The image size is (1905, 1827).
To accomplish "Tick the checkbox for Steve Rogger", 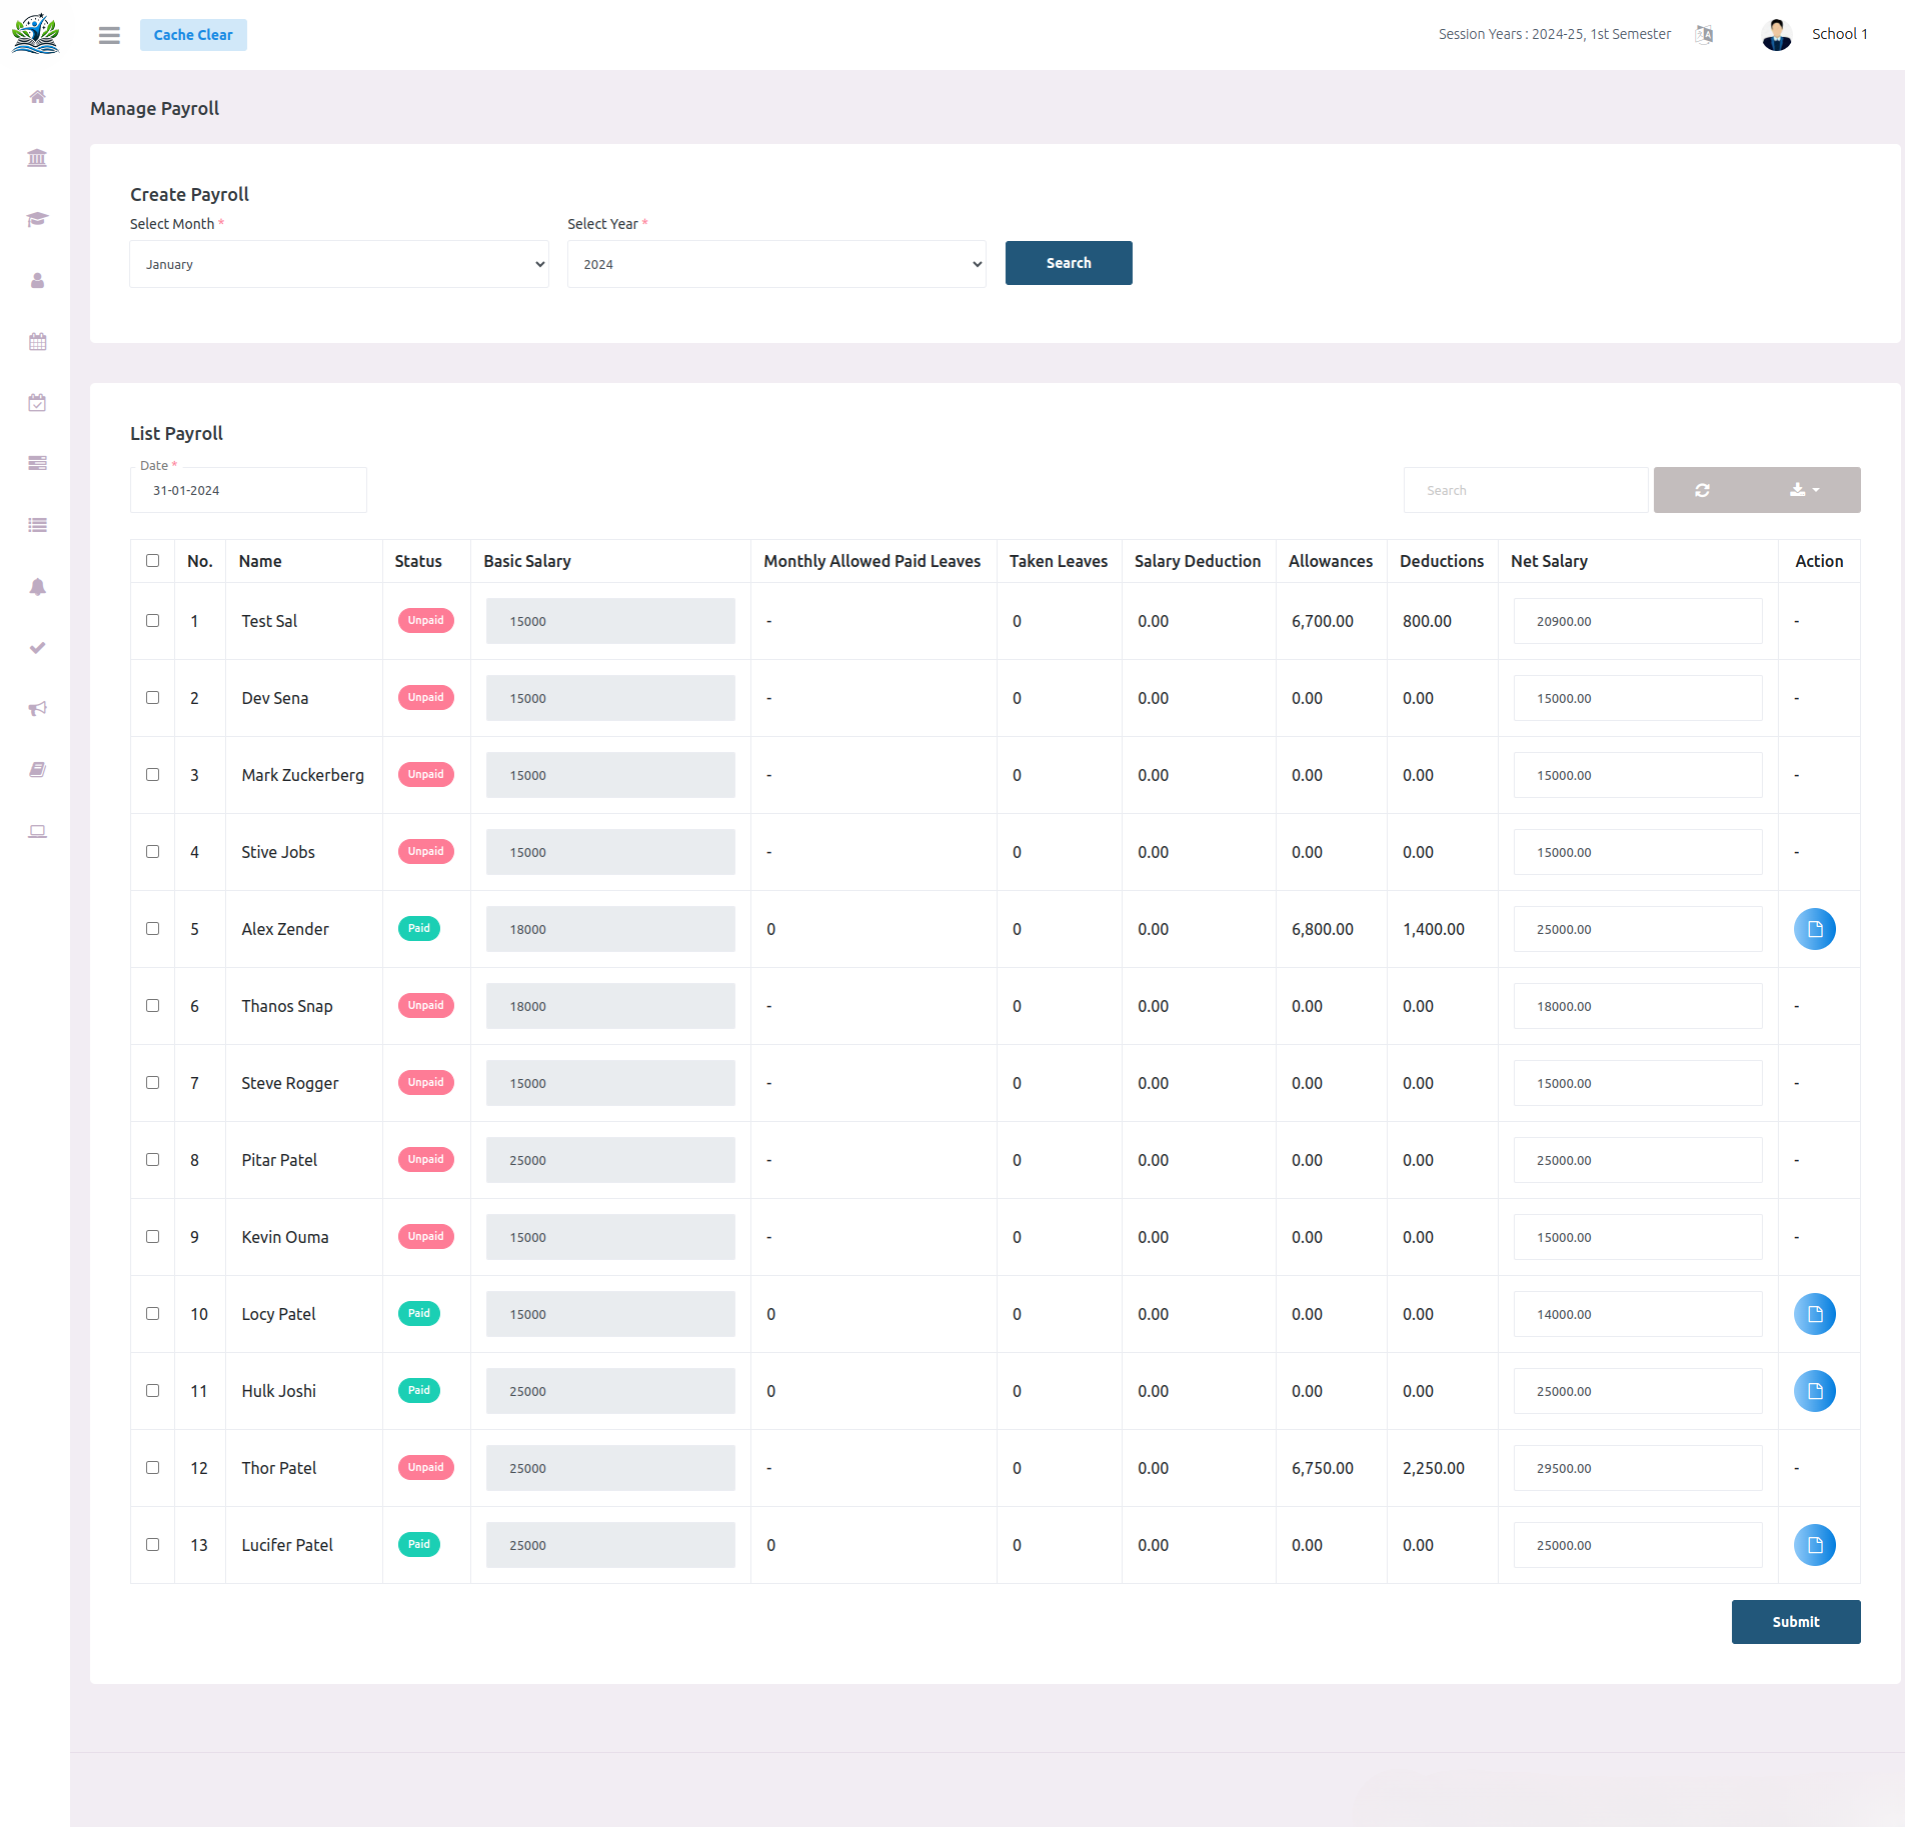I will [x=152, y=1083].
